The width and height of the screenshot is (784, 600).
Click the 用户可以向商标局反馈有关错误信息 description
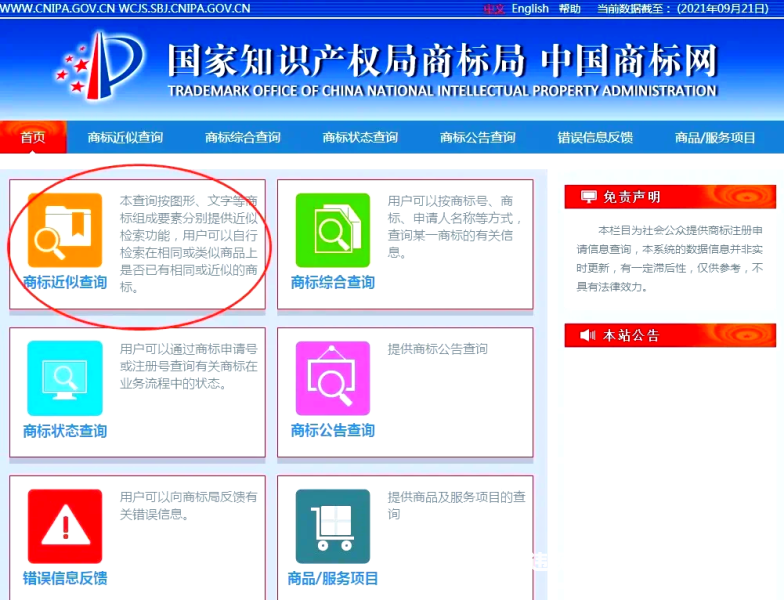188,506
